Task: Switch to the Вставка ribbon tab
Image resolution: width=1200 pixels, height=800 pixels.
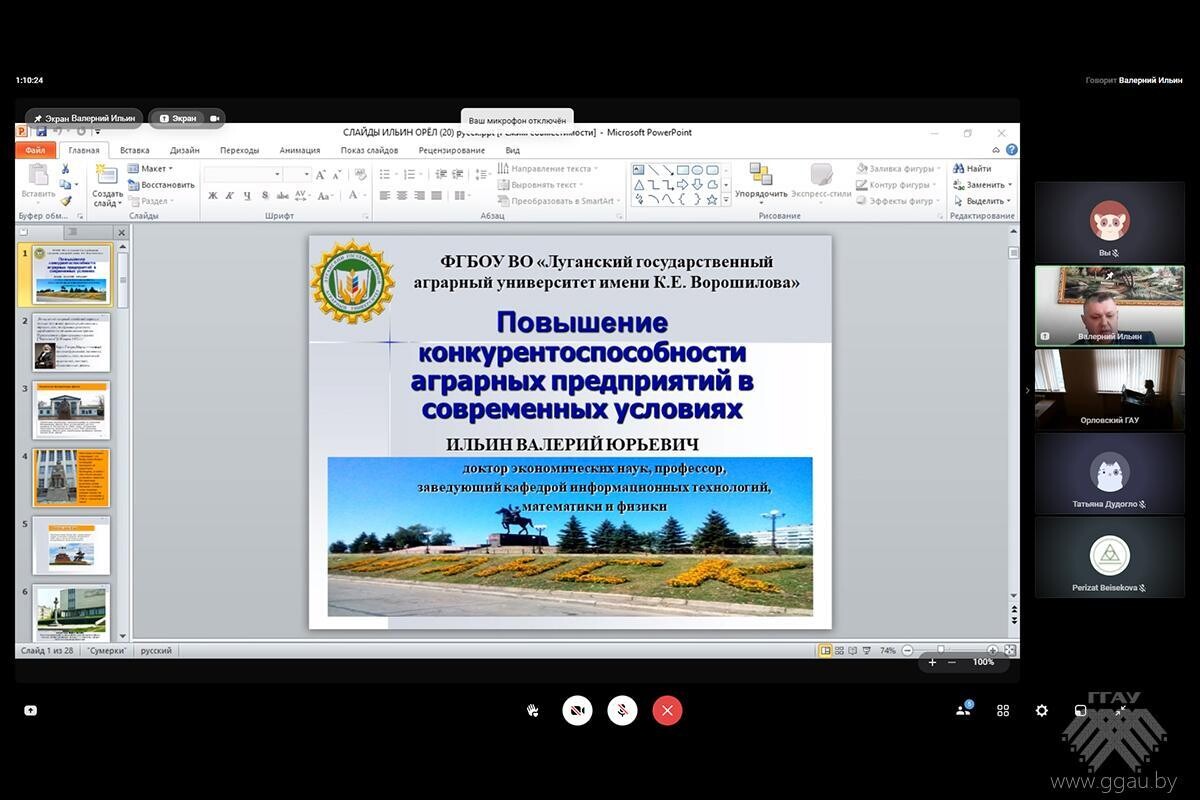Action: click(x=134, y=150)
